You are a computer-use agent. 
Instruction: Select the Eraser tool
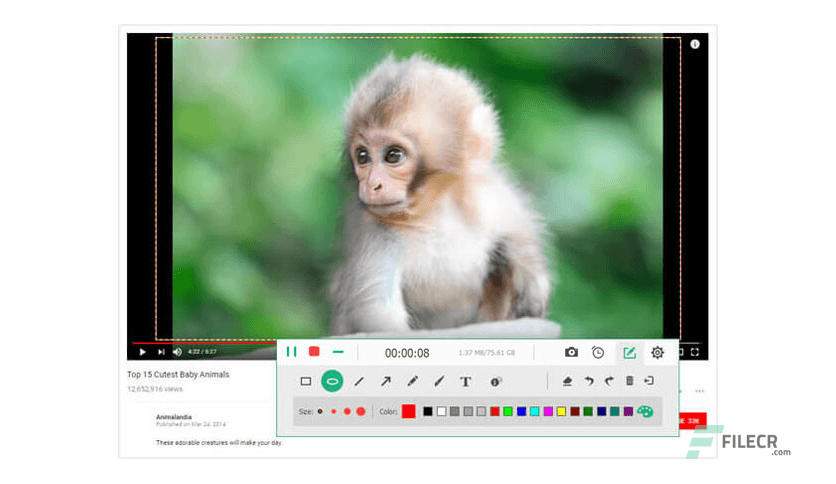[567, 381]
